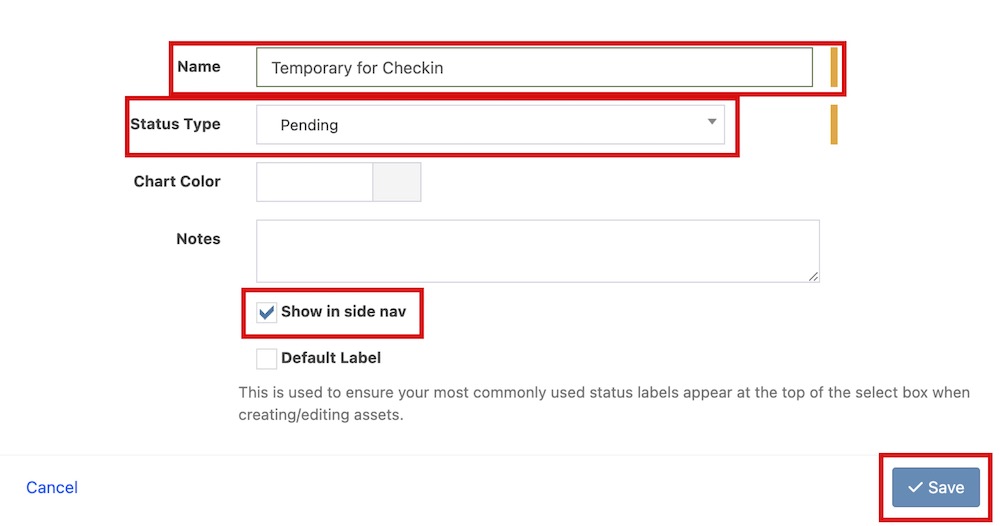This screenshot has width=1000, height=526.
Task: Click the Status Type field label
Action: click(175, 125)
